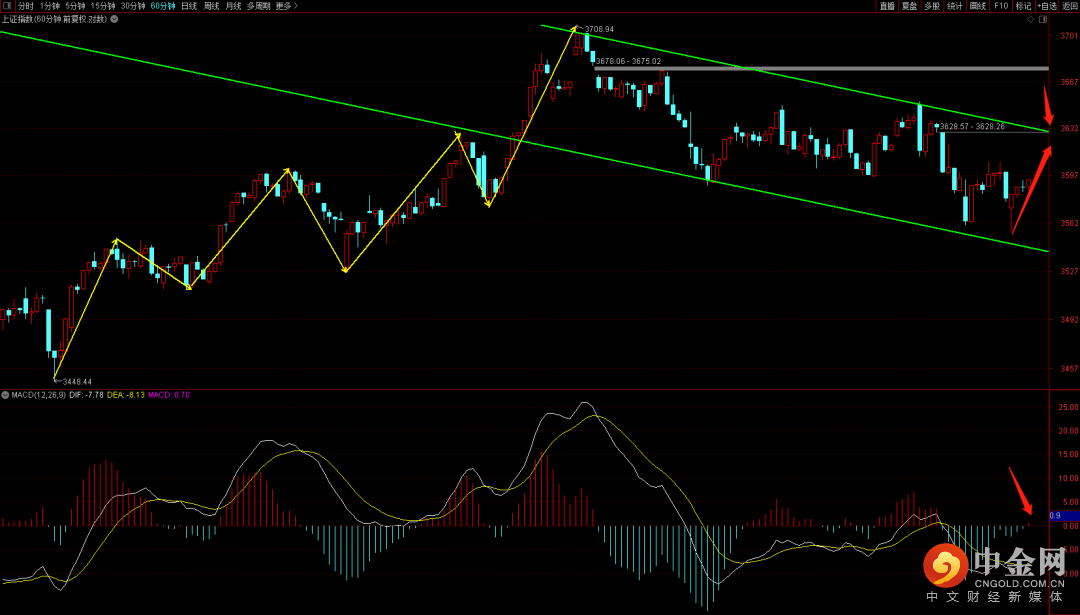The height and width of the screenshot is (615, 1080).
Task: Switch to the 5分钟 period
Action: point(76,6)
